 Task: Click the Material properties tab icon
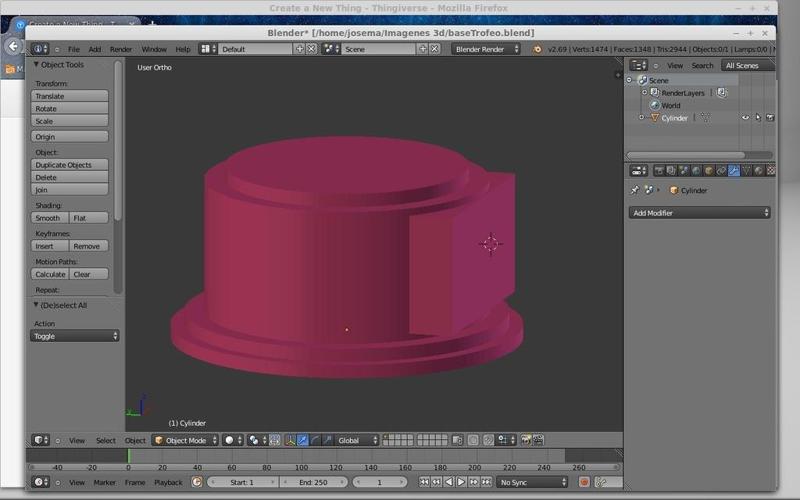[x=758, y=171]
